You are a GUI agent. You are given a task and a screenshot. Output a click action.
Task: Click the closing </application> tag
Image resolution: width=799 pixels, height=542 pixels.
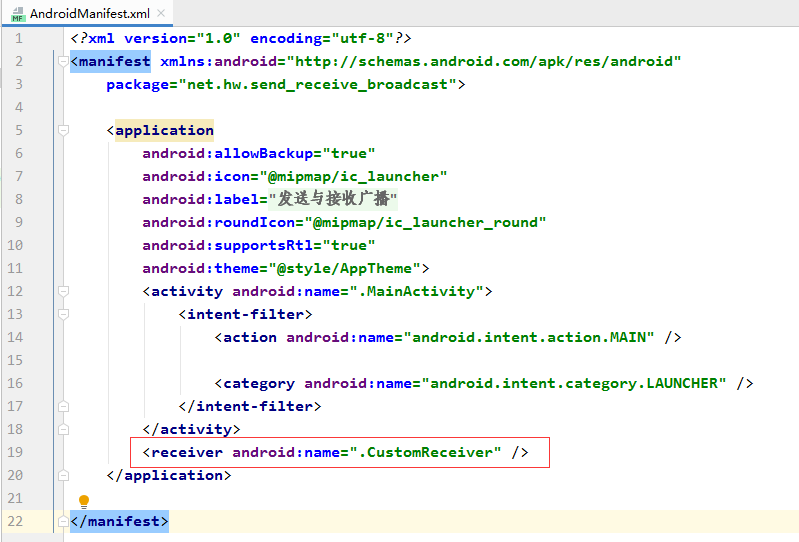(x=169, y=475)
